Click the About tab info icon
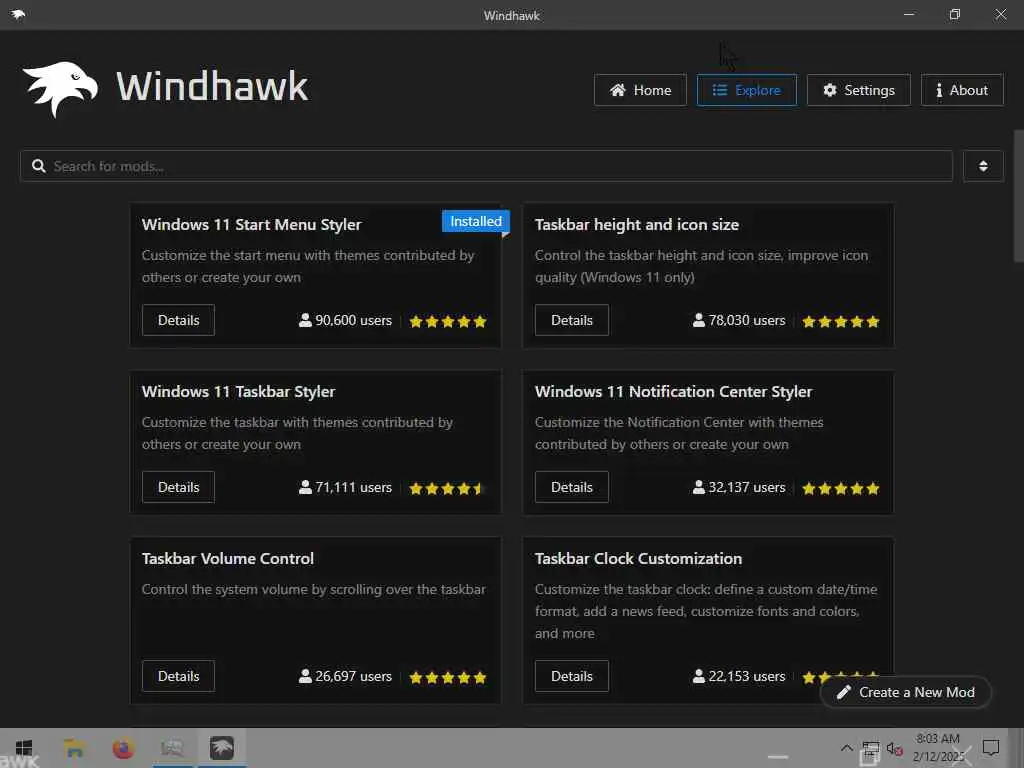This screenshot has height=768, width=1024. (x=939, y=90)
